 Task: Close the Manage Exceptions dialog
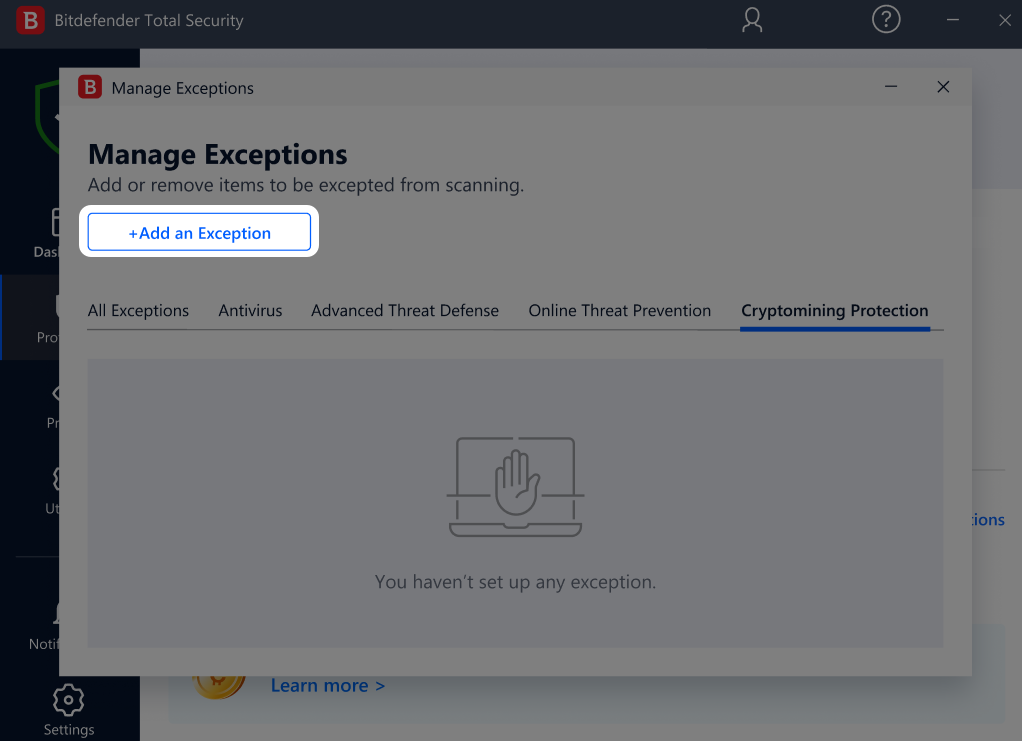coord(942,87)
